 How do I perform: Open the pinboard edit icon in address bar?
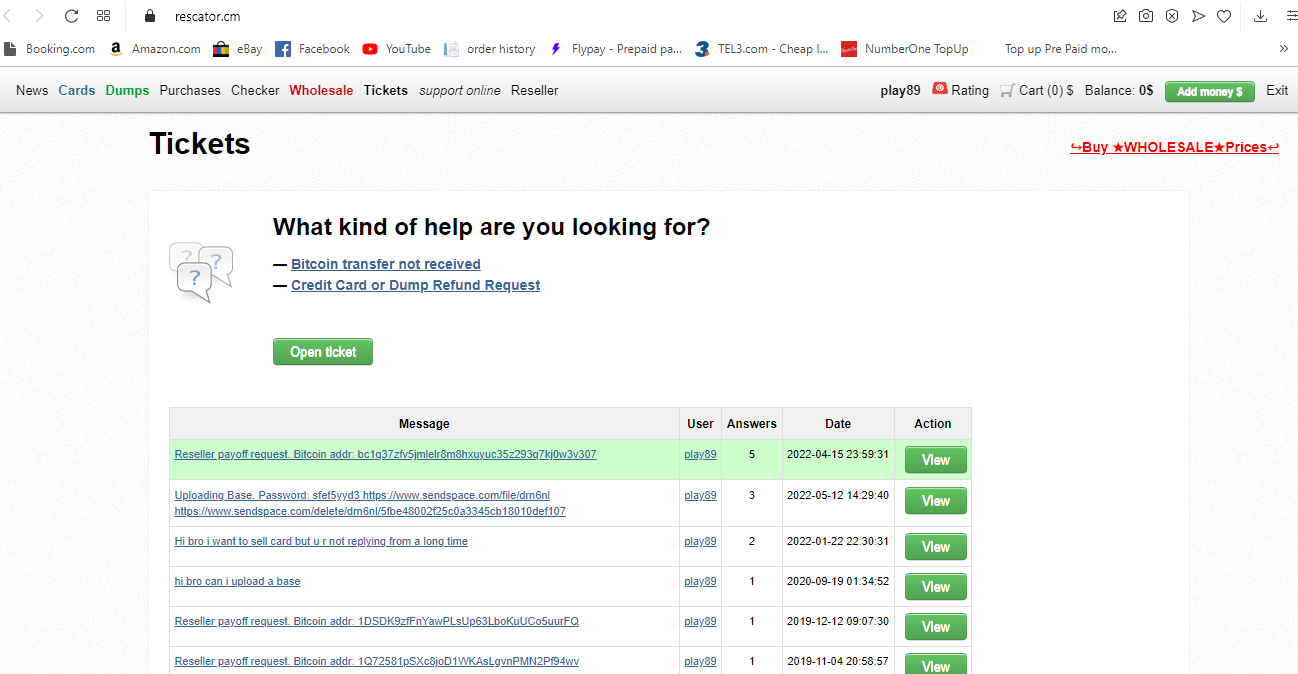click(1120, 16)
